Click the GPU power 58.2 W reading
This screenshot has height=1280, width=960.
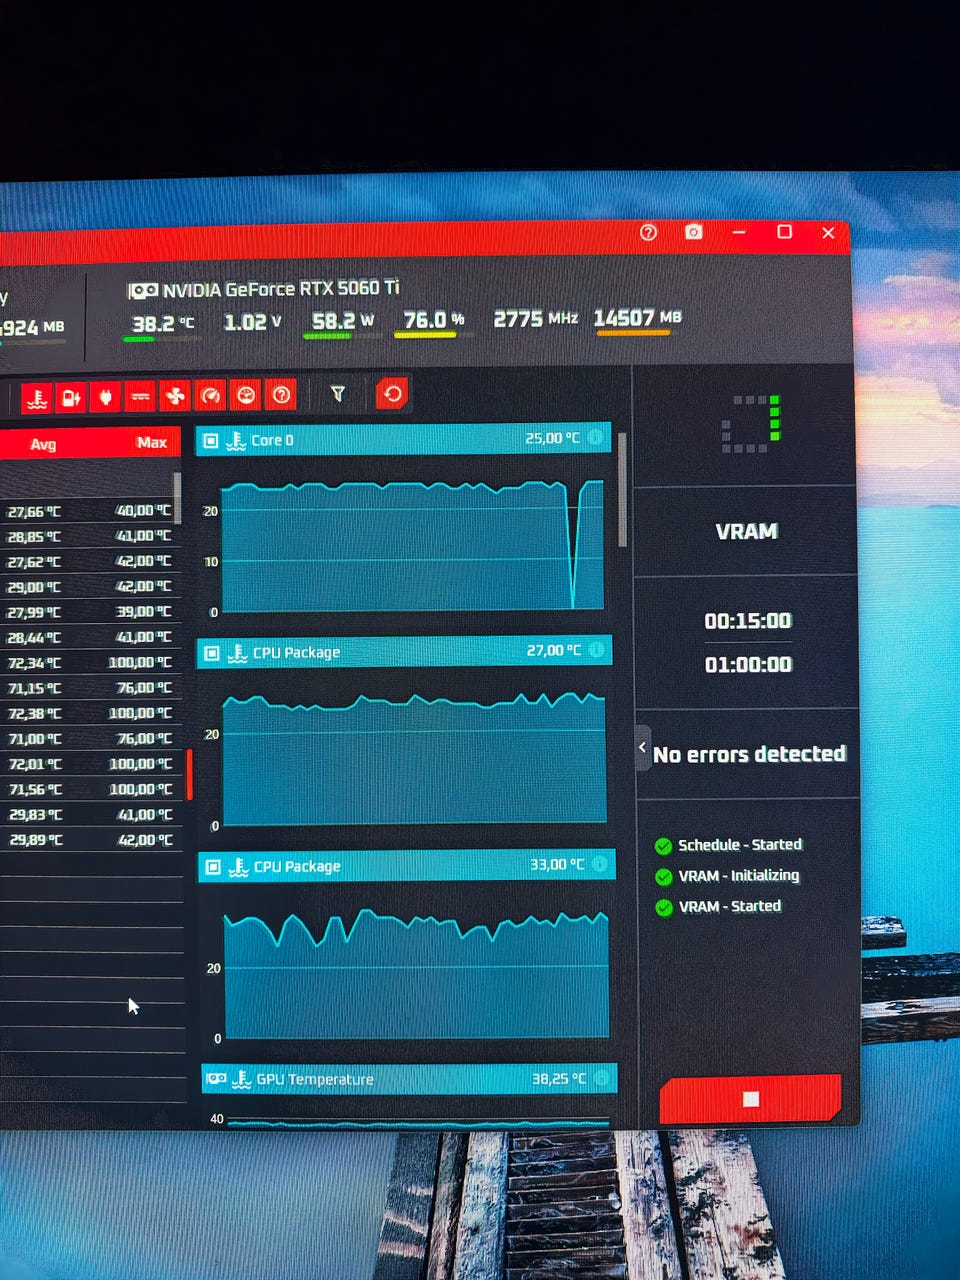tap(342, 321)
